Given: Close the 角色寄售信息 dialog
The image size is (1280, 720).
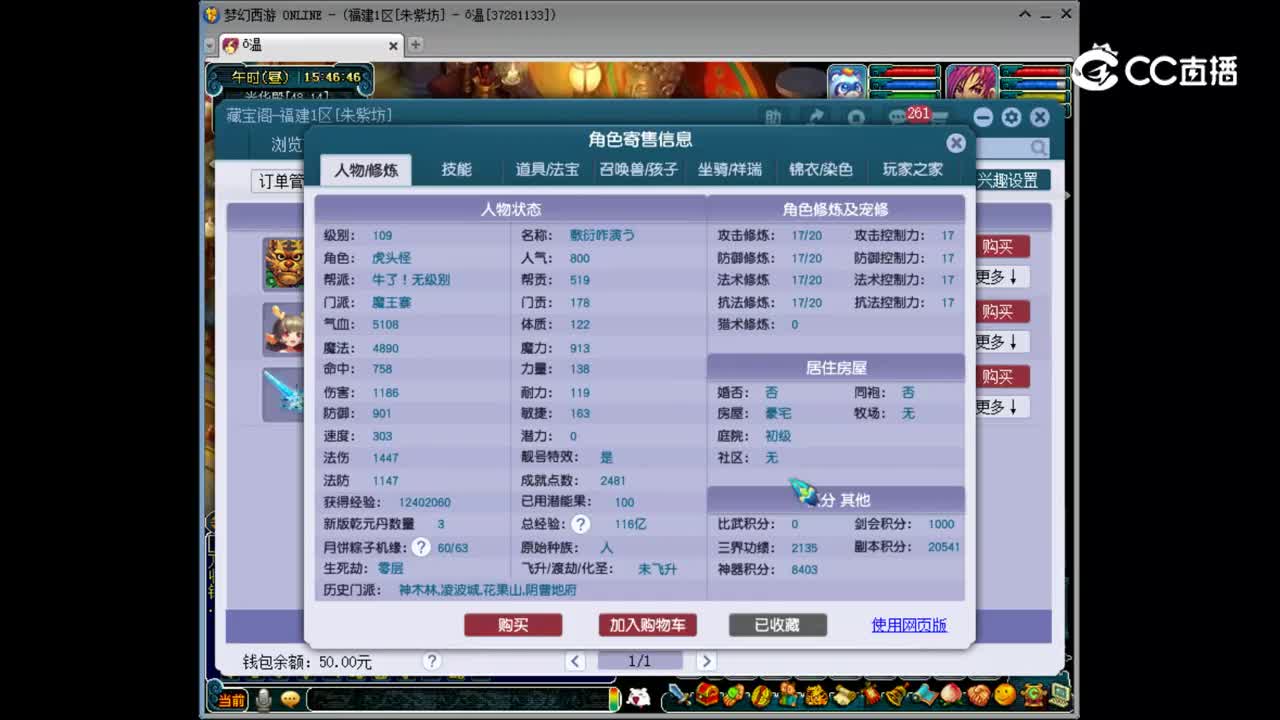Looking at the screenshot, I should tap(956, 143).
